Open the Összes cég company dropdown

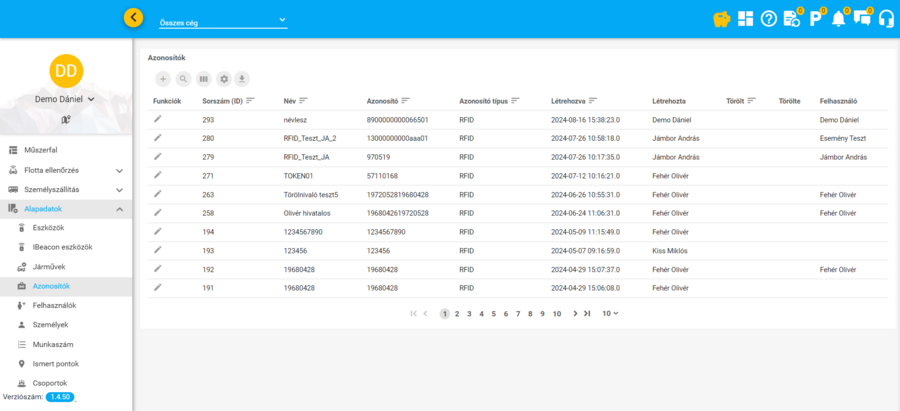[x=222, y=19]
